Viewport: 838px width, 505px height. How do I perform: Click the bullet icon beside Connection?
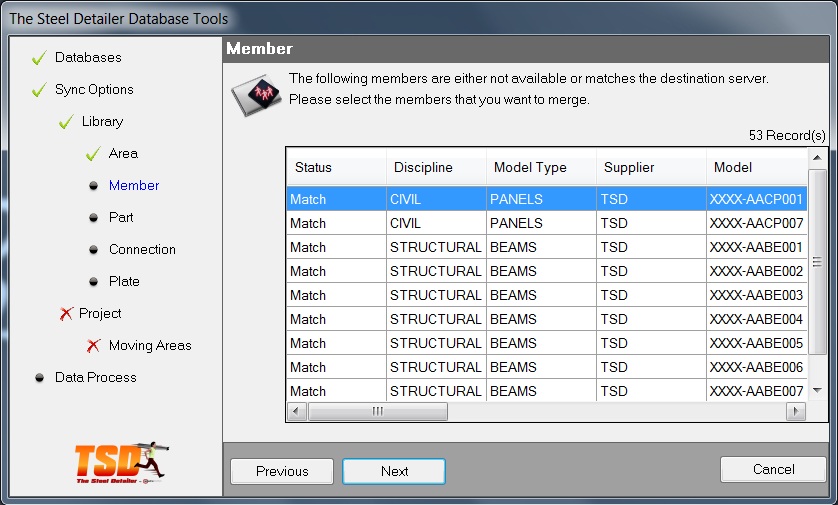click(x=94, y=250)
